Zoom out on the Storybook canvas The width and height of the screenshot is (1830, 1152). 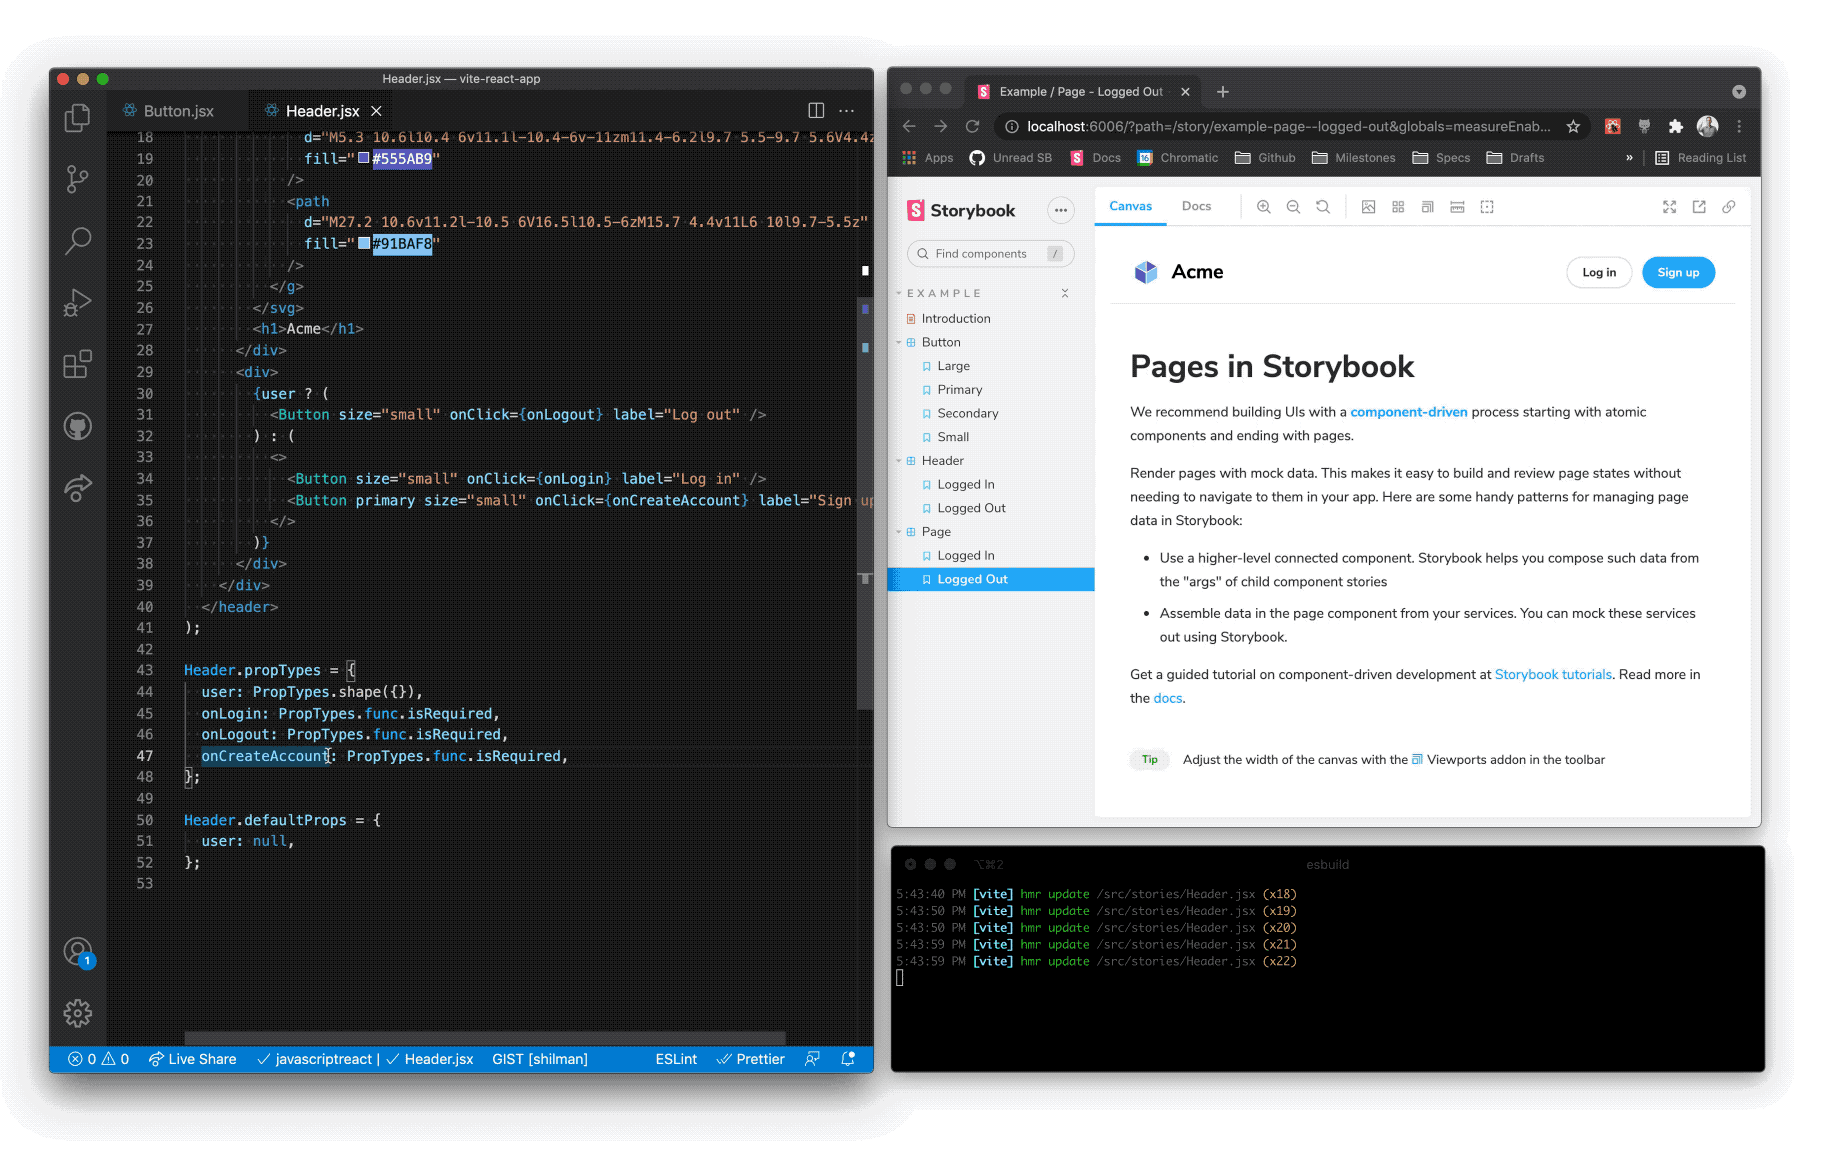(x=1293, y=207)
